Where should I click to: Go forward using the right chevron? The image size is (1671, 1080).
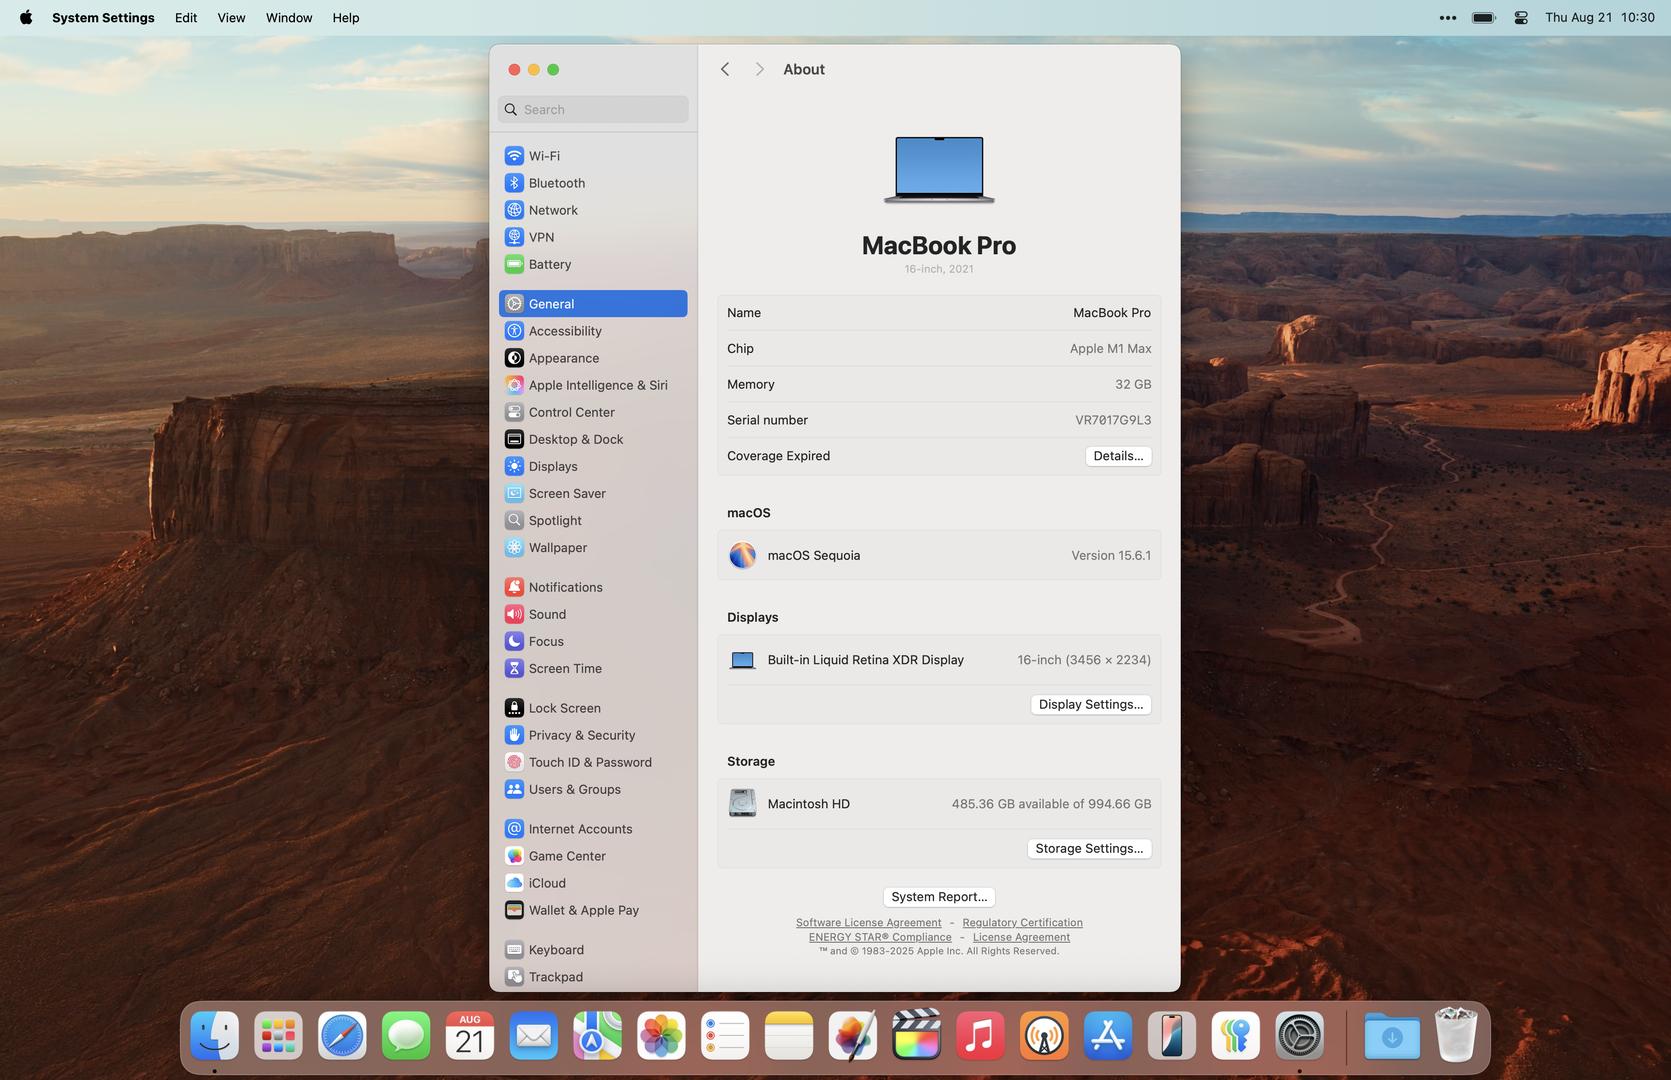click(759, 69)
